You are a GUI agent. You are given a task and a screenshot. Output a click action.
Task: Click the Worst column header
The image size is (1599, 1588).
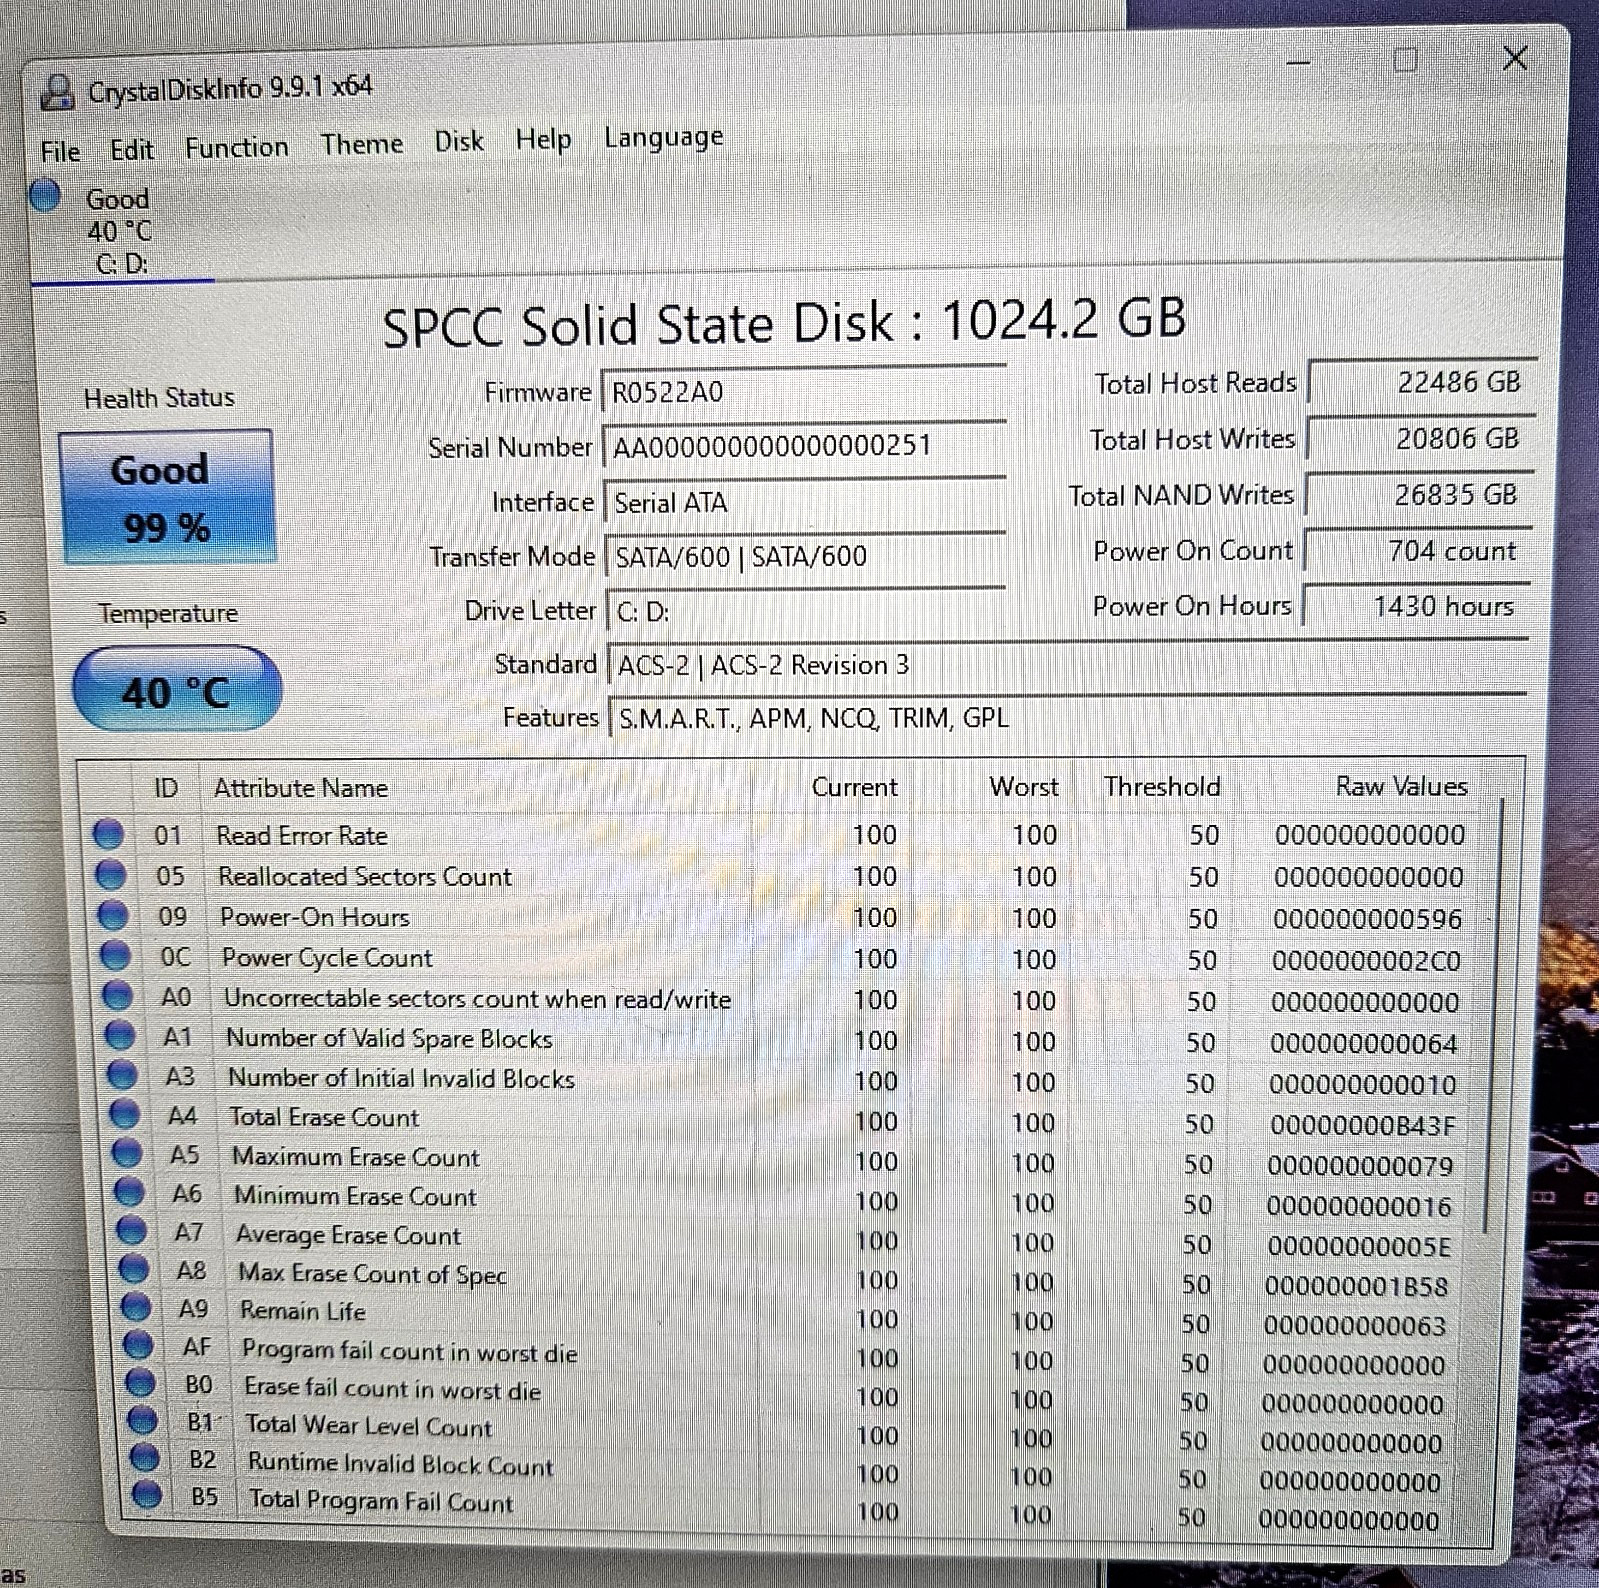[x=1024, y=787]
